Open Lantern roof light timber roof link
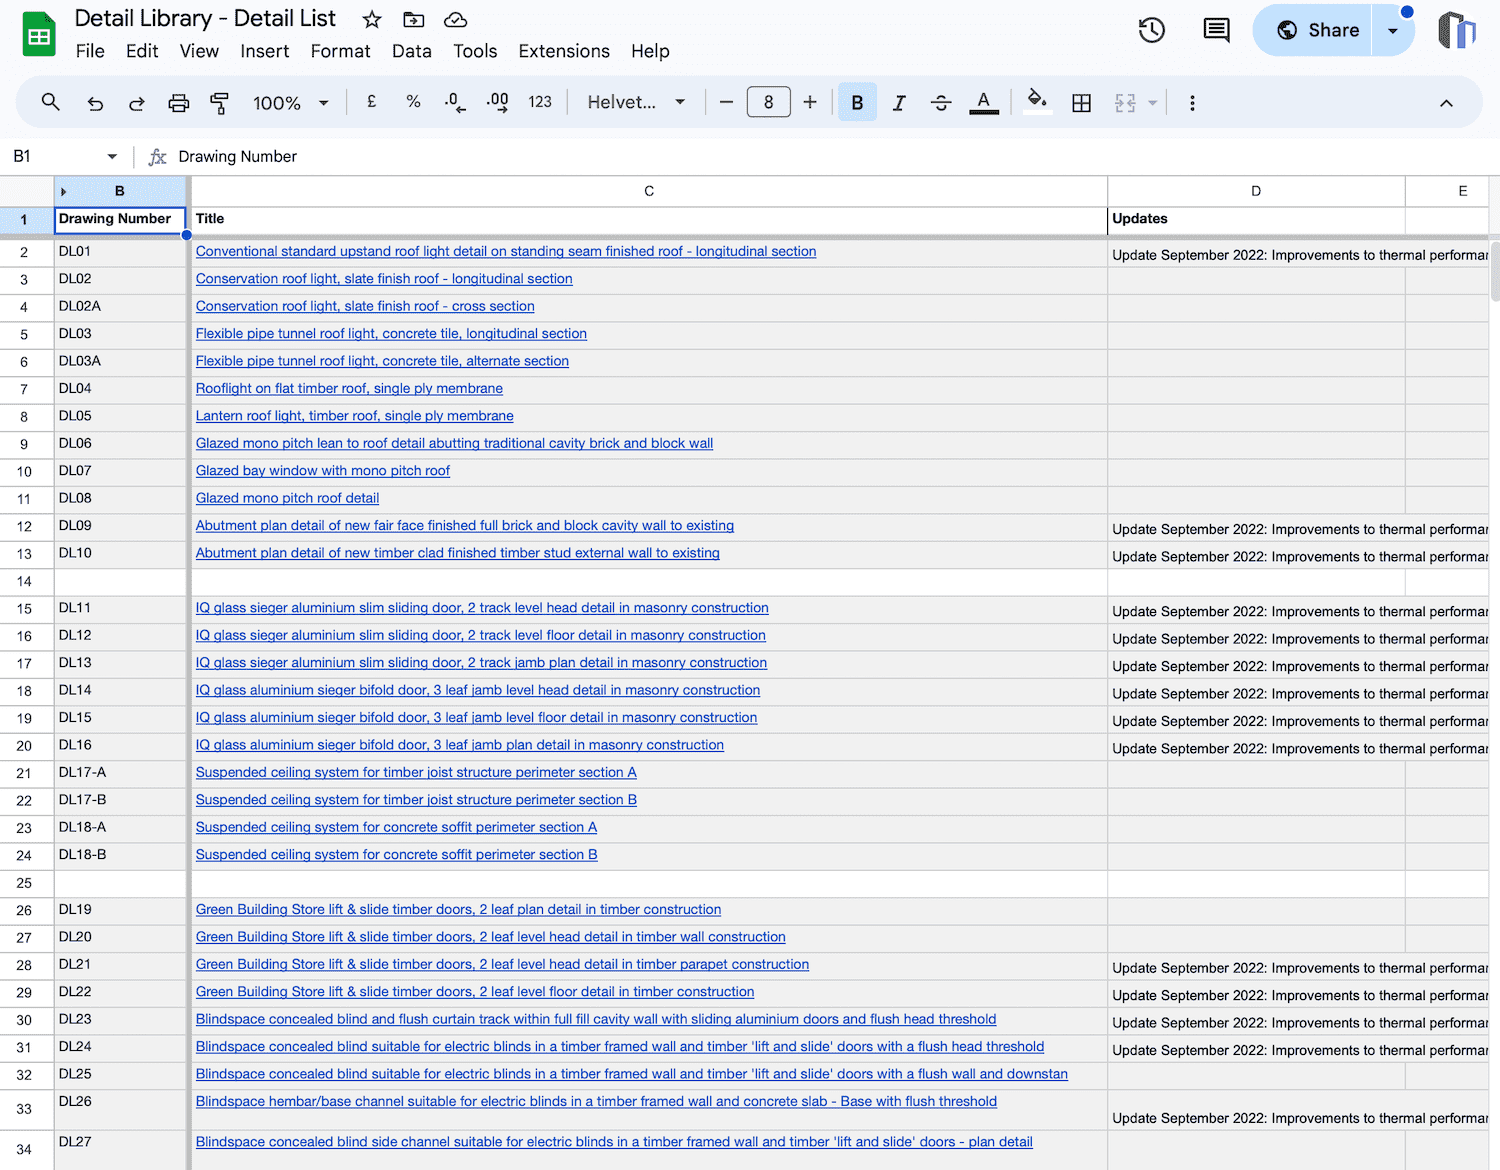Viewport: 1500px width, 1170px height. point(355,416)
